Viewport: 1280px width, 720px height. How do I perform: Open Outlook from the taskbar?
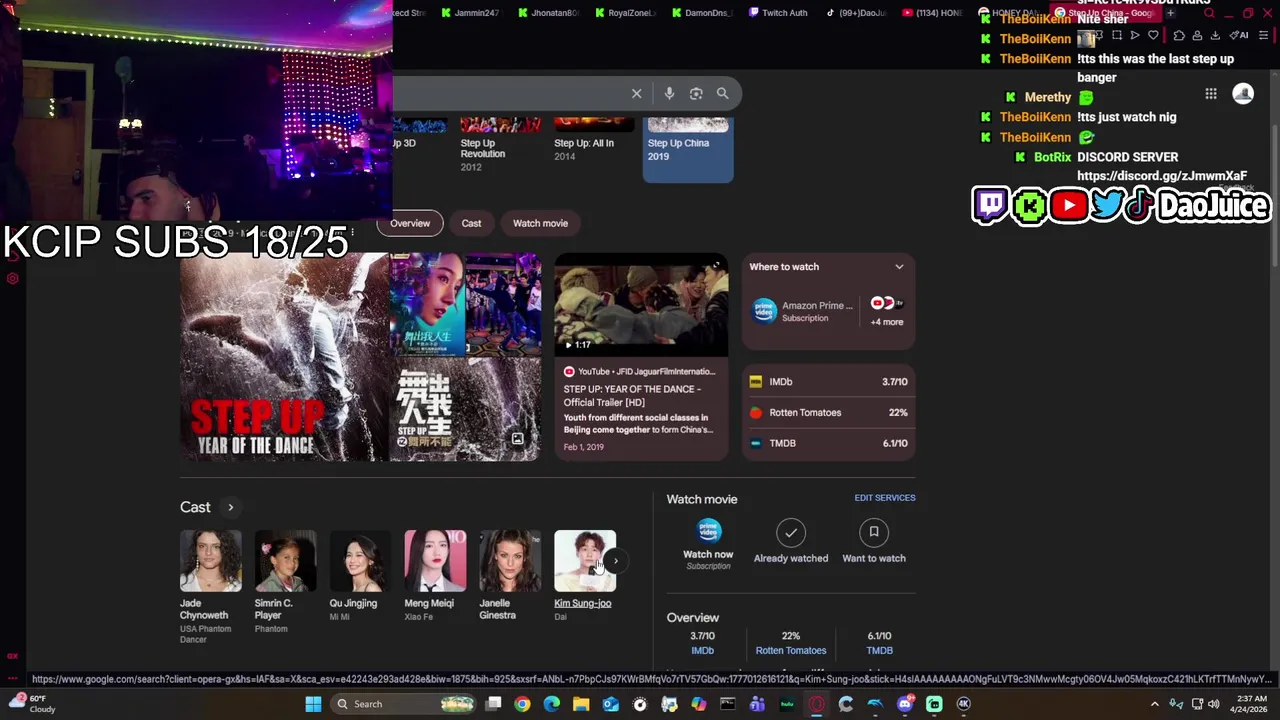coord(610,704)
